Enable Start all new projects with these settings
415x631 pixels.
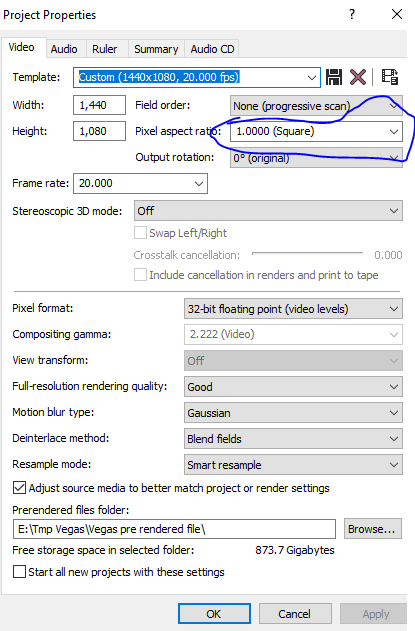pyautogui.click(x=19, y=572)
